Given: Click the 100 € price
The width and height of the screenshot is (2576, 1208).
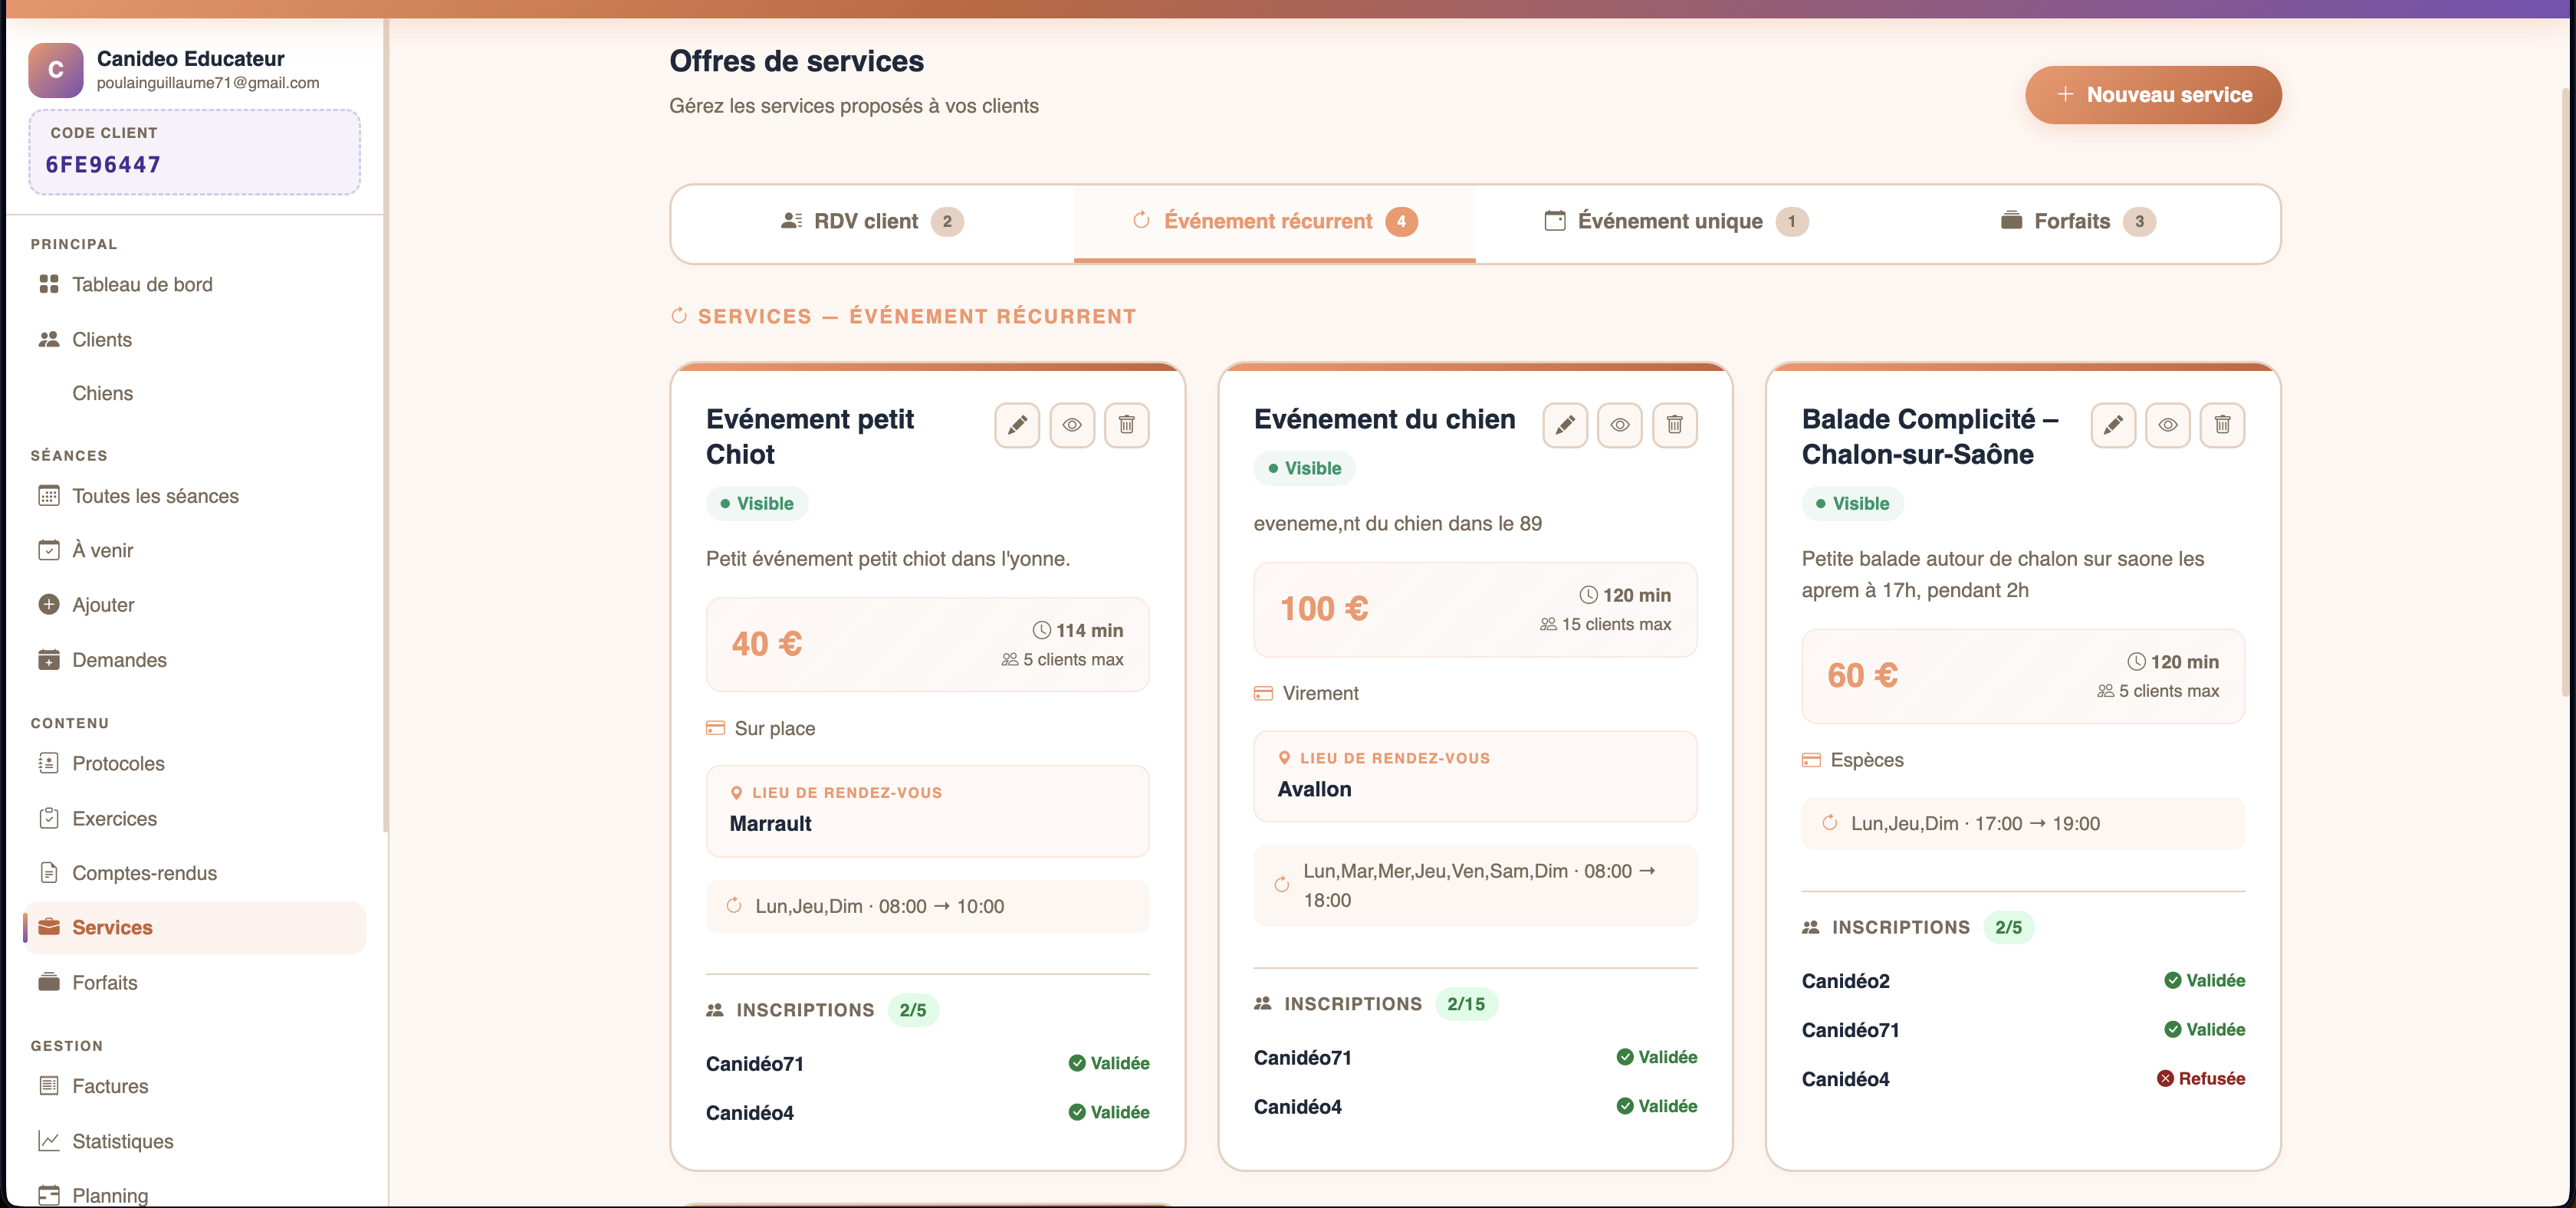Looking at the screenshot, I should (x=1324, y=609).
